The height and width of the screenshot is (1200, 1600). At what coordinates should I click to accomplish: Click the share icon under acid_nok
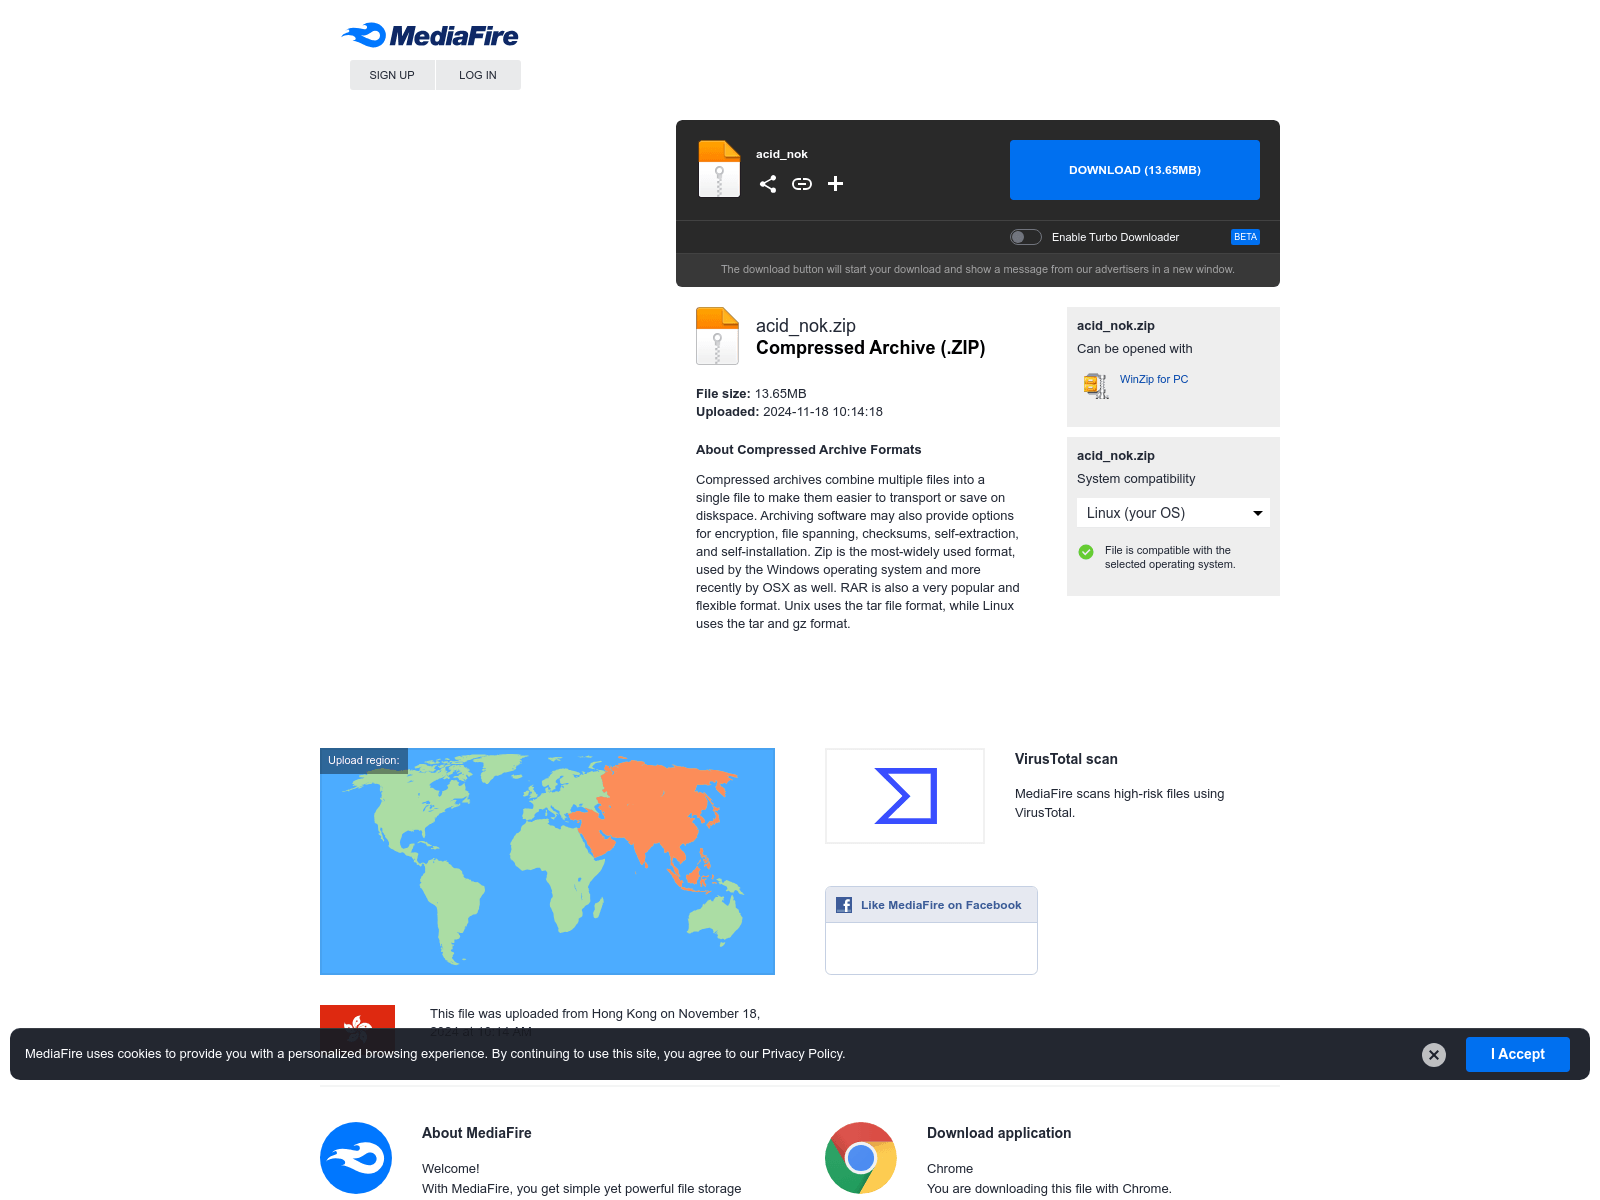pyautogui.click(x=768, y=184)
